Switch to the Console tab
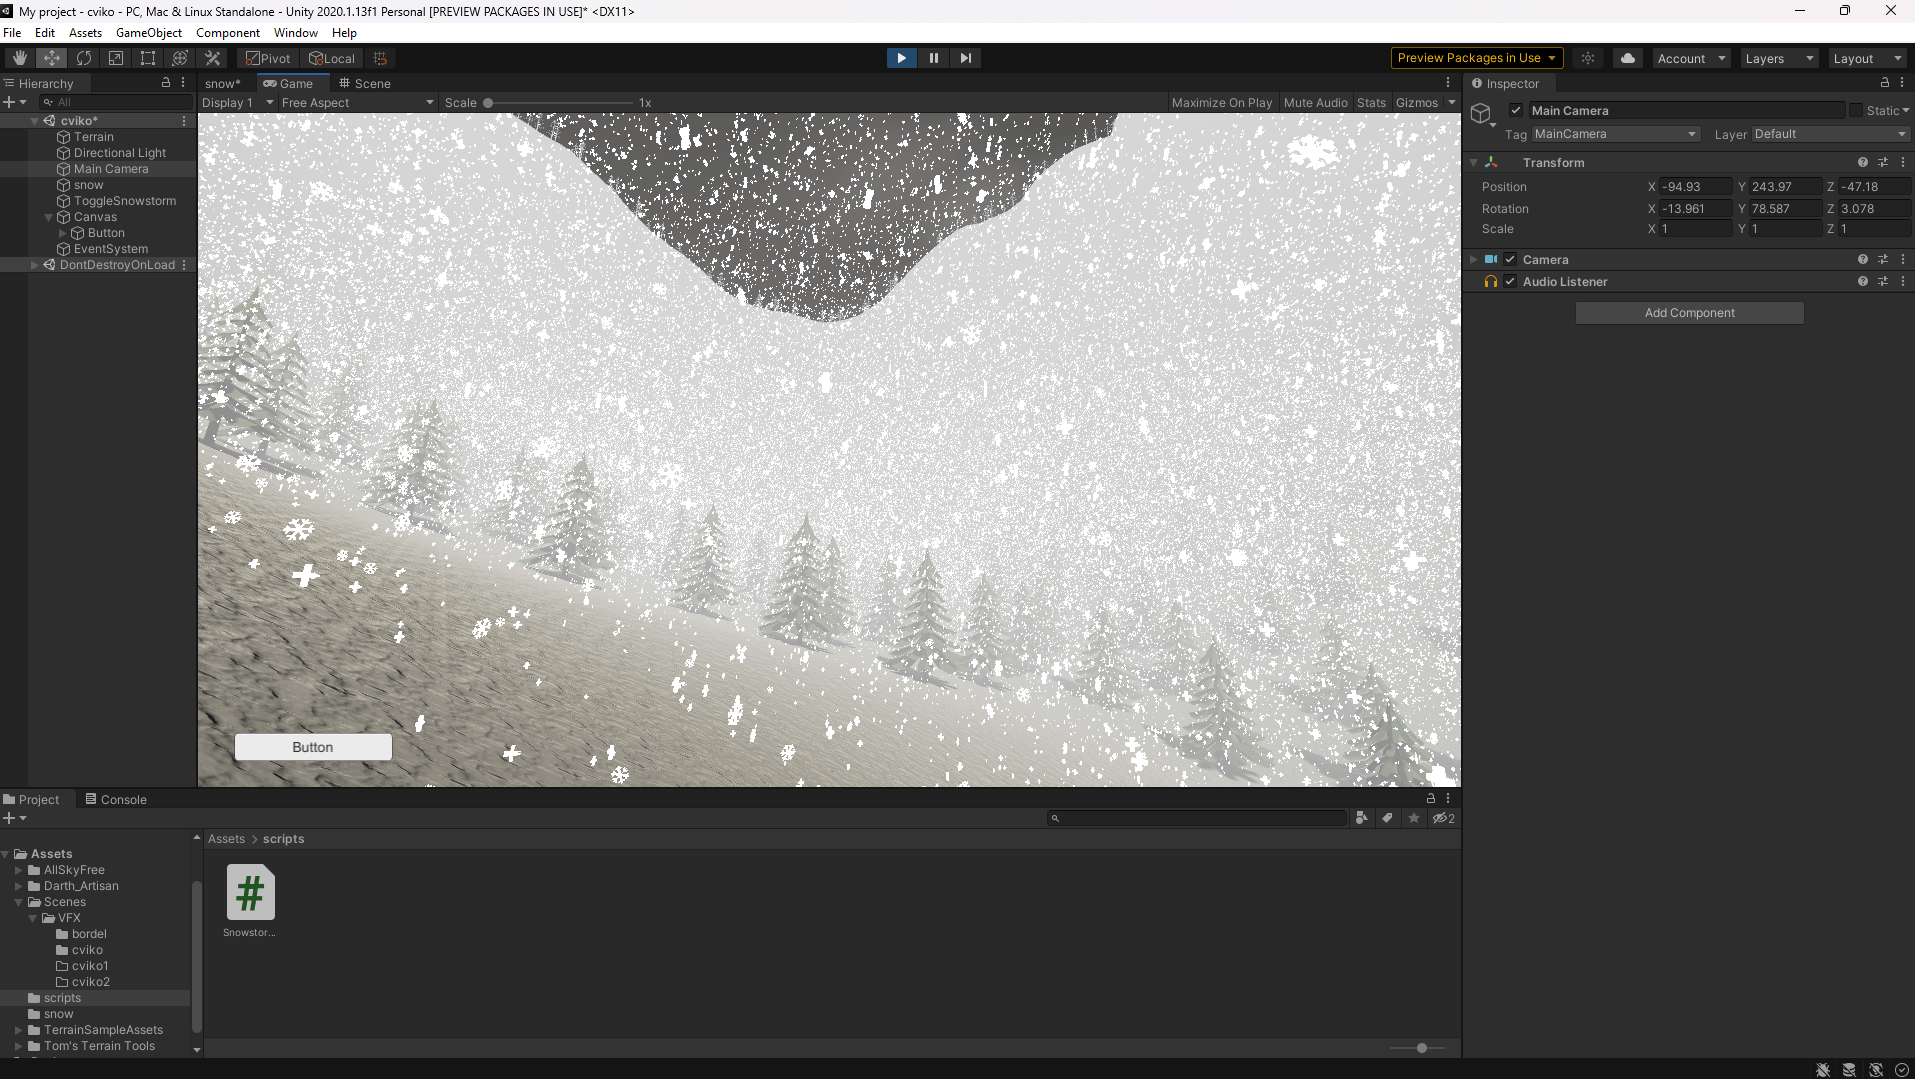The width and height of the screenshot is (1915, 1079). point(116,799)
